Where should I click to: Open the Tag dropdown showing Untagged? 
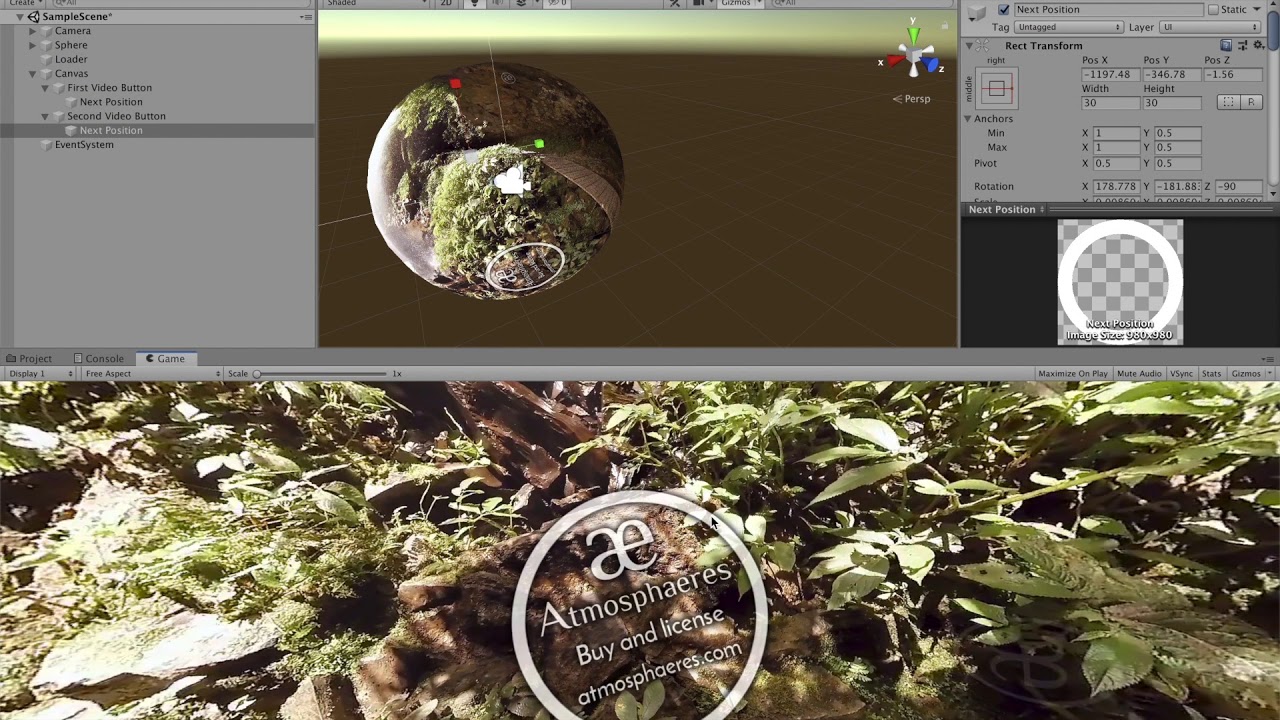(1070, 27)
